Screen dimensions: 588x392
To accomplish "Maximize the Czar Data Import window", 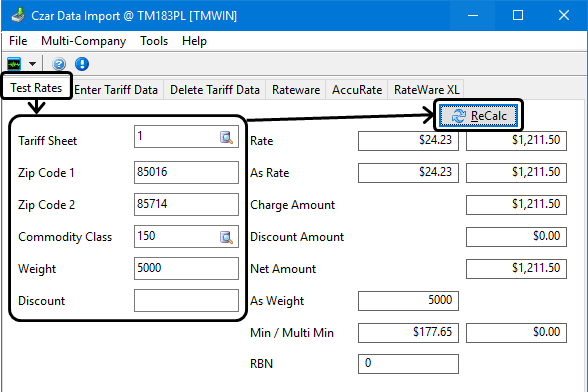I will pos(518,15).
